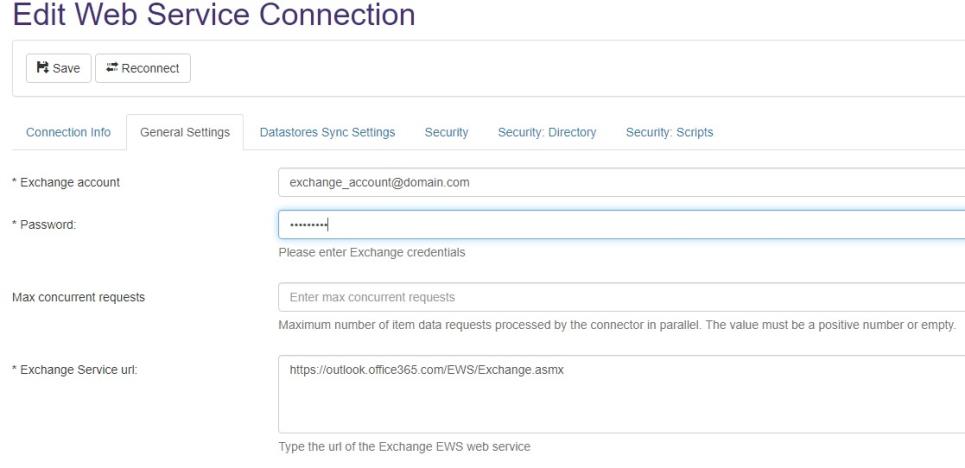Viewport: 965px width, 468px height.
Task: Go to the Security tab
Action: 446,132
